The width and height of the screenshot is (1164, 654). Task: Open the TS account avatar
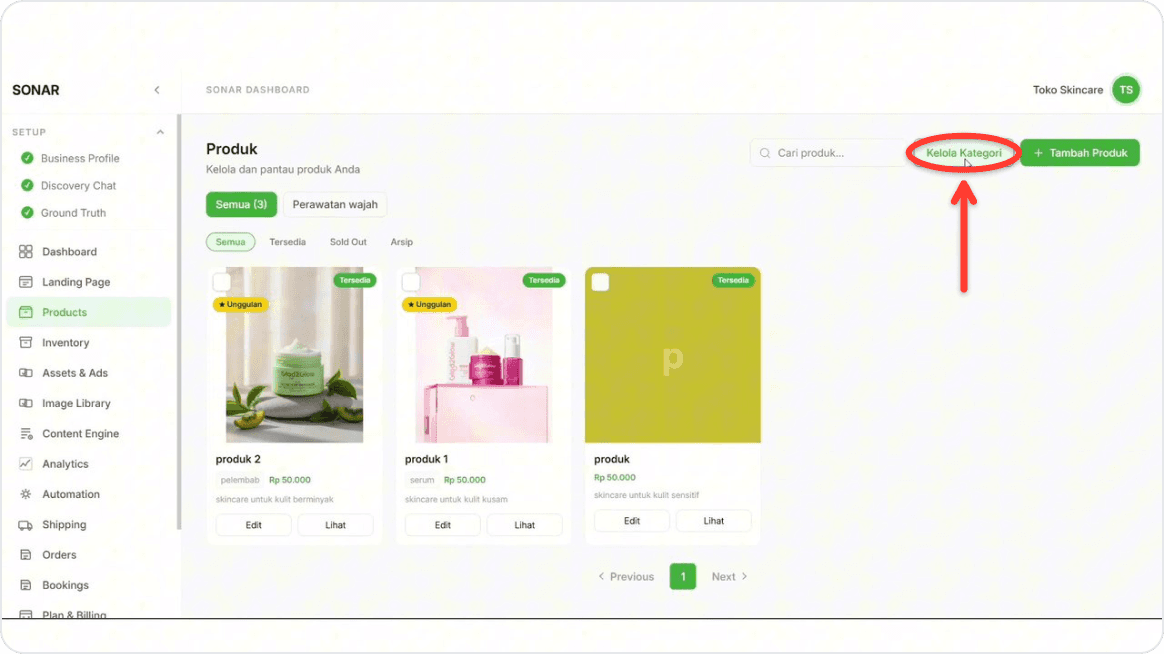point(1126,90)
